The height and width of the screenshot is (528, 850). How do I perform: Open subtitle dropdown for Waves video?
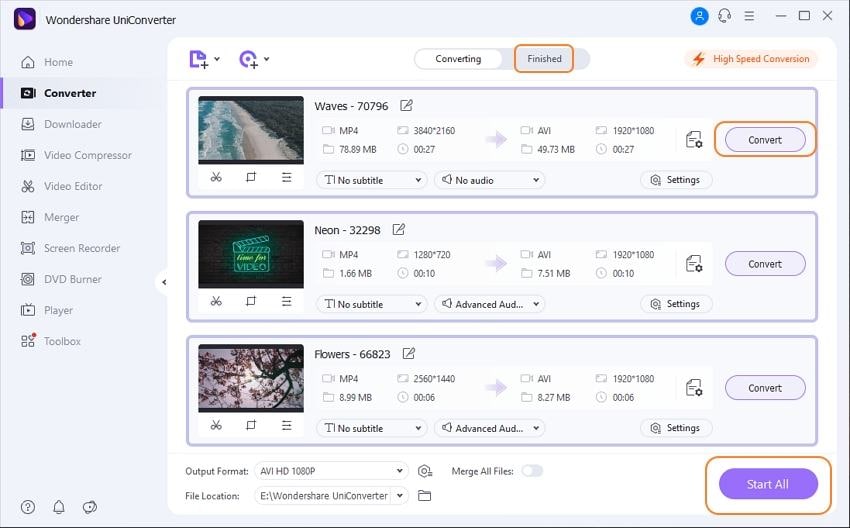pyautogui.click(x=372, y=180)
